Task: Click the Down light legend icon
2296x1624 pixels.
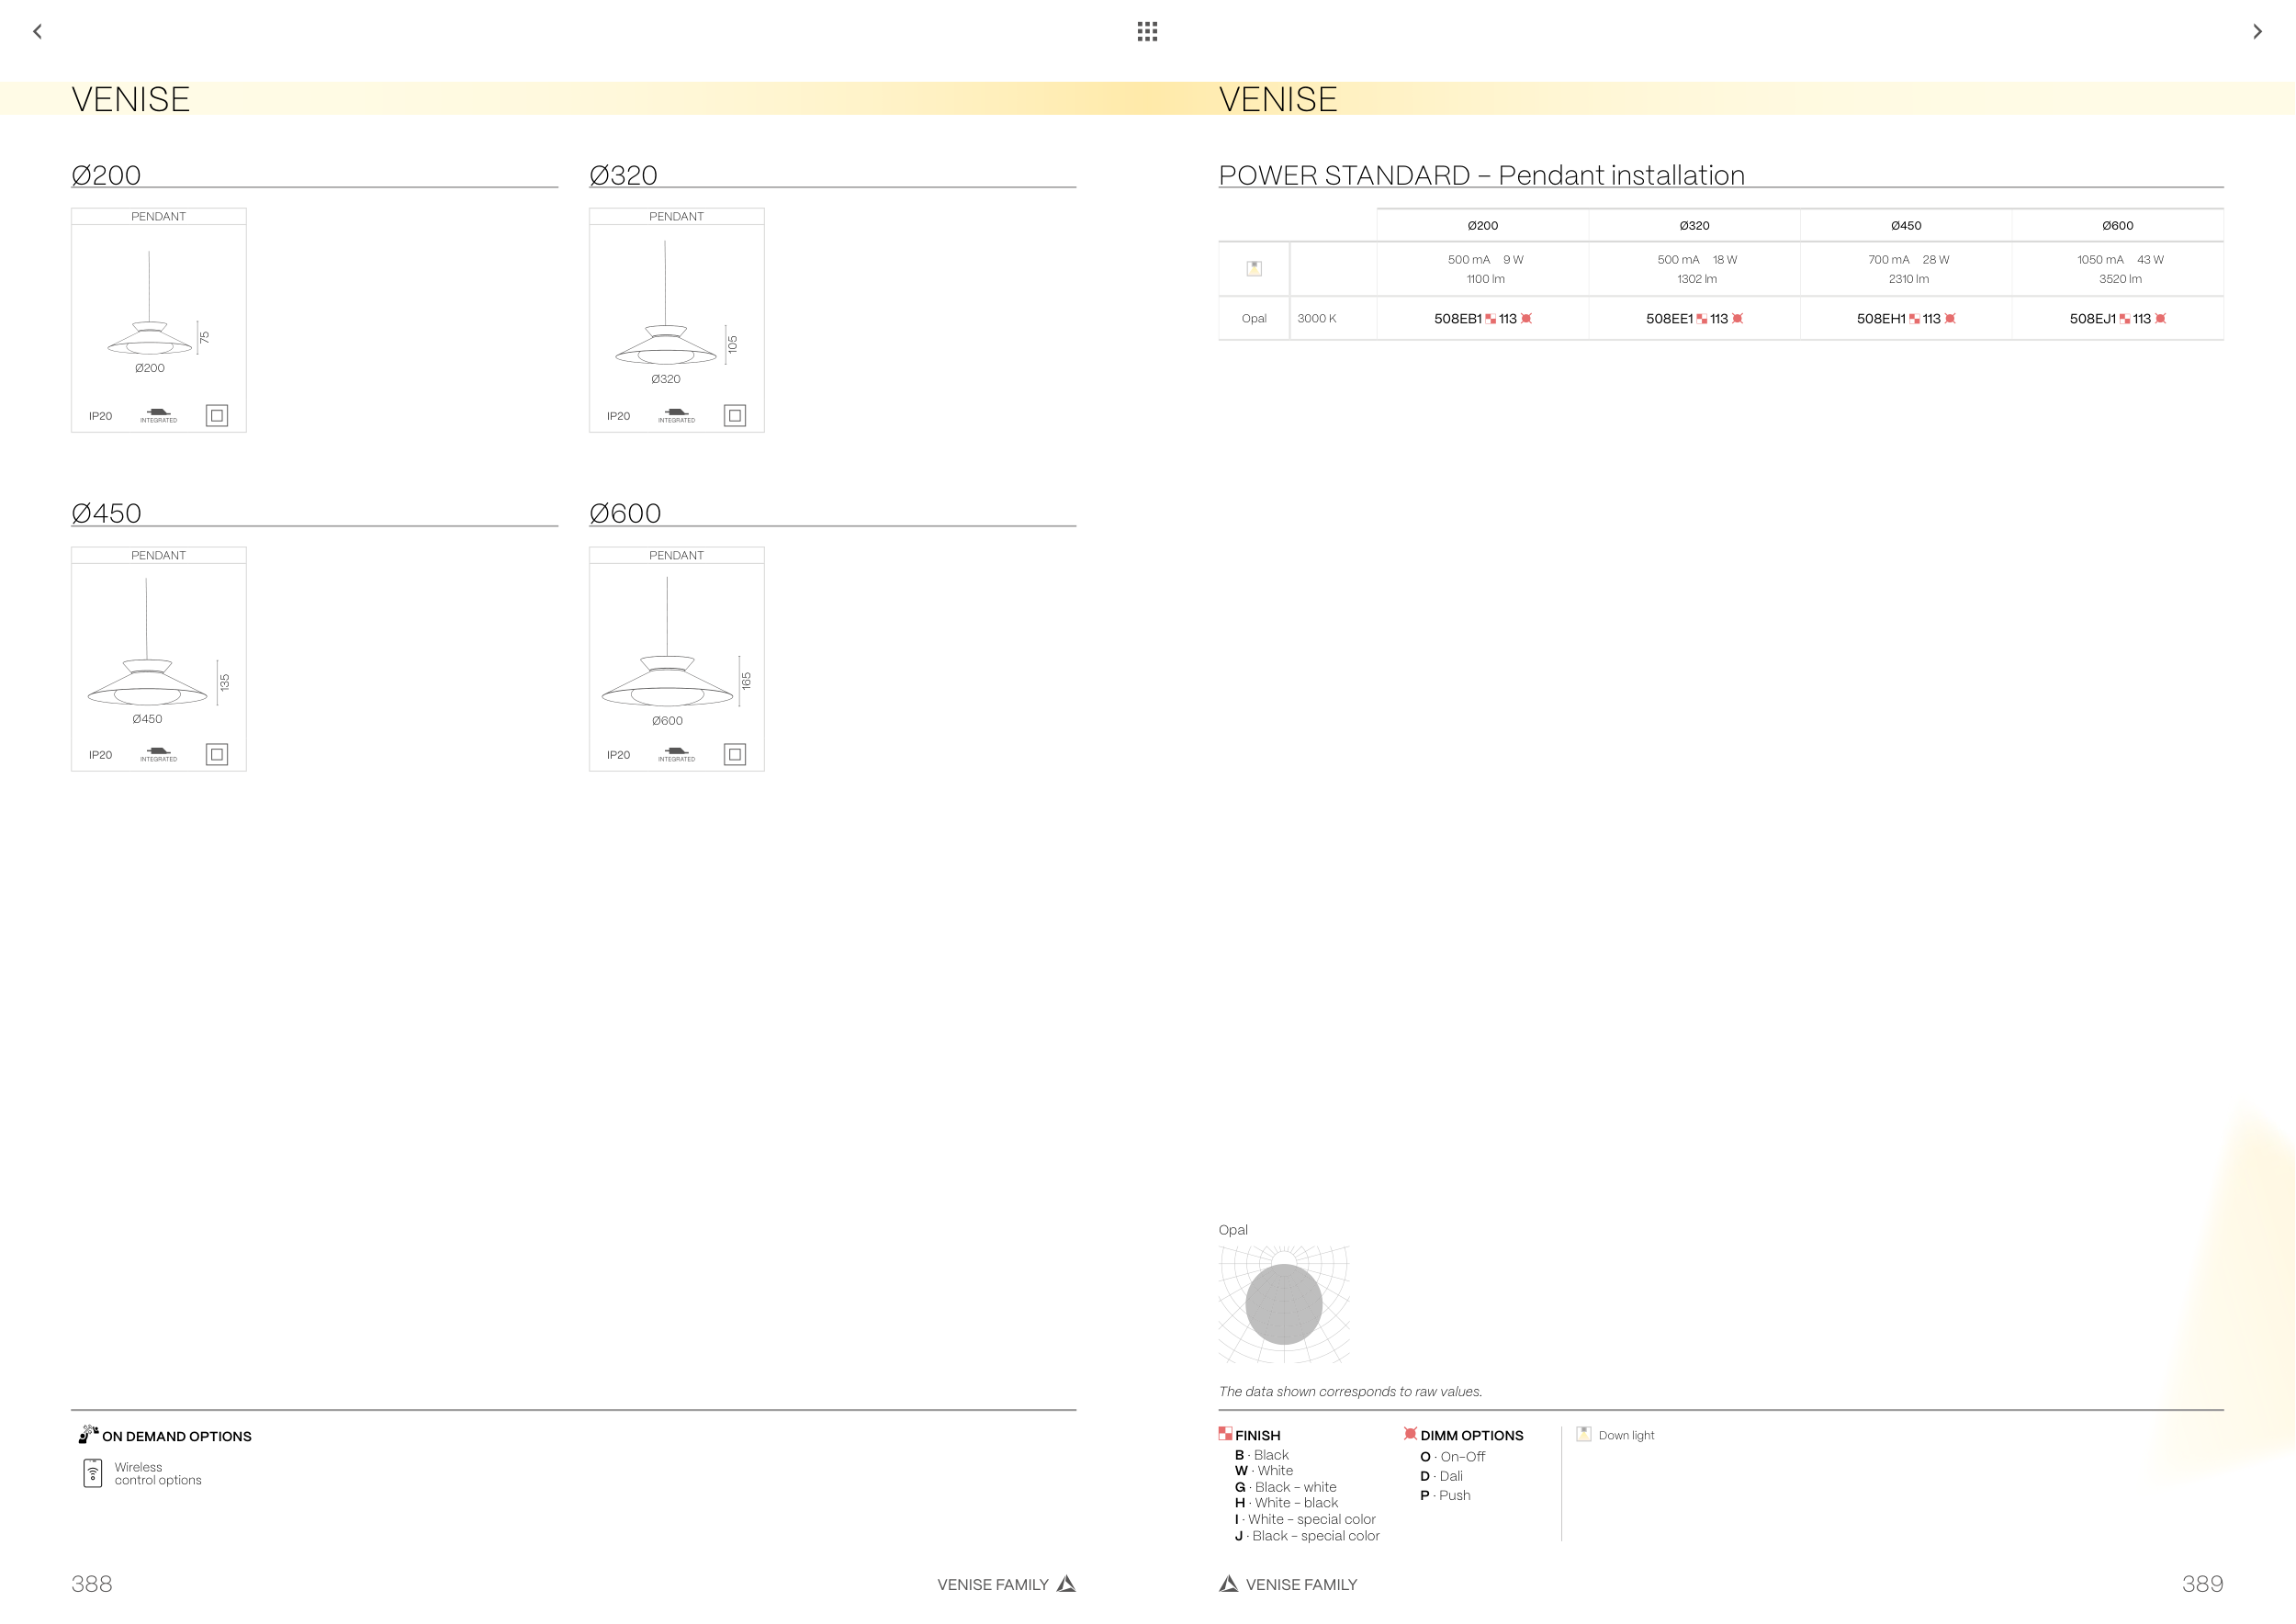Action: coord(1584,1434)
